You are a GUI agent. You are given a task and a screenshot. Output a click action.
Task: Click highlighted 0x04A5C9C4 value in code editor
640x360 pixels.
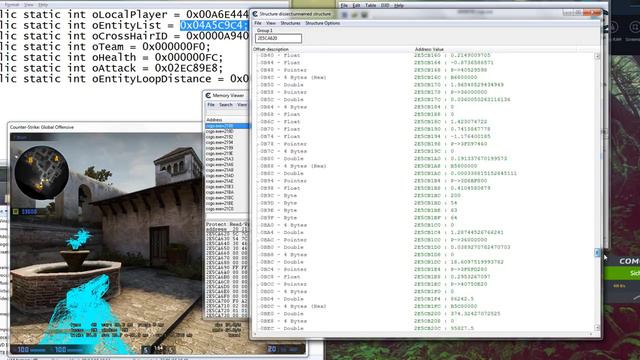coord(213,25)
